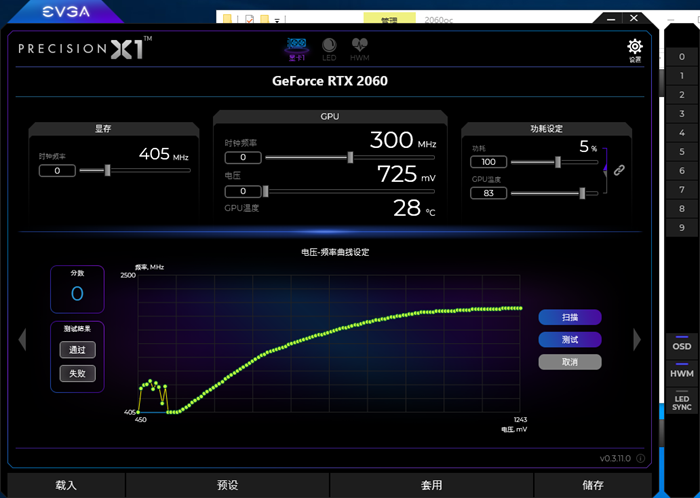Image resolution: width=700 pixels, height=498 pixels.
Task: Go to next panel with right arrow
Action: pos(637,340)
